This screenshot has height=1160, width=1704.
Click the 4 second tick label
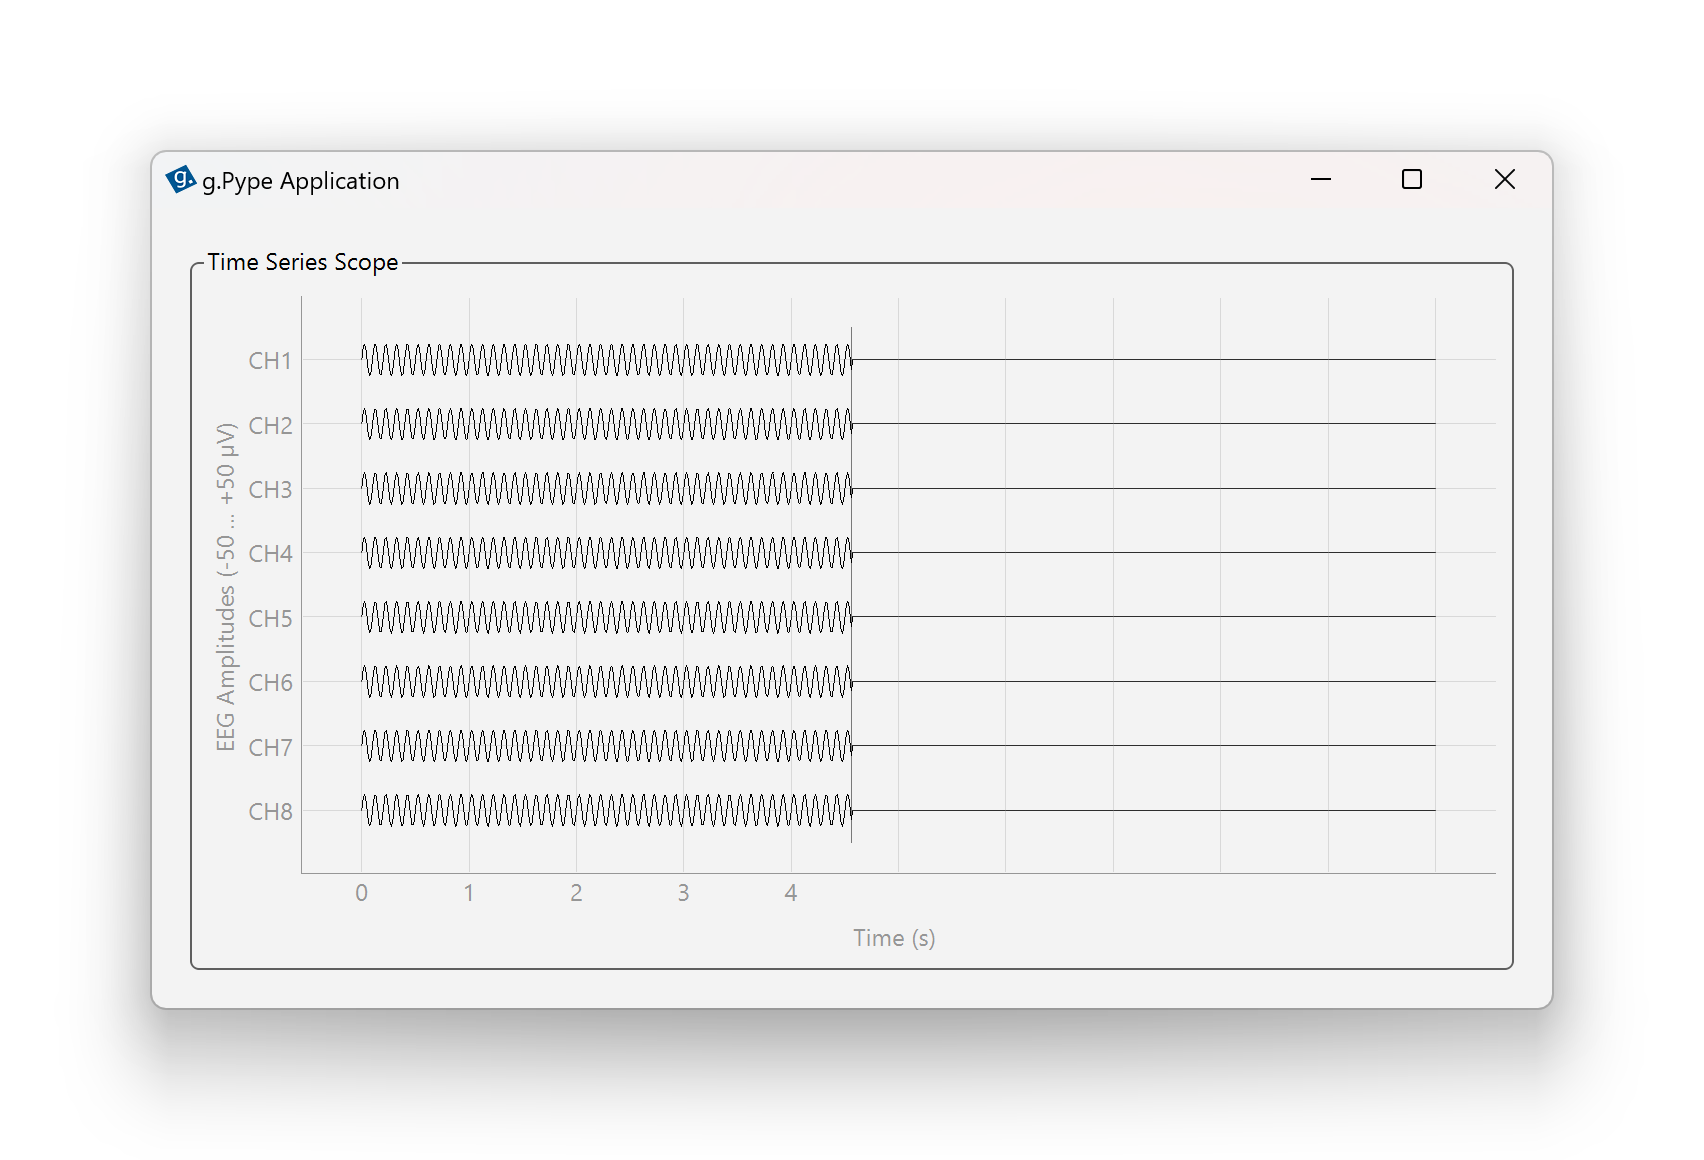pos(791,893)
